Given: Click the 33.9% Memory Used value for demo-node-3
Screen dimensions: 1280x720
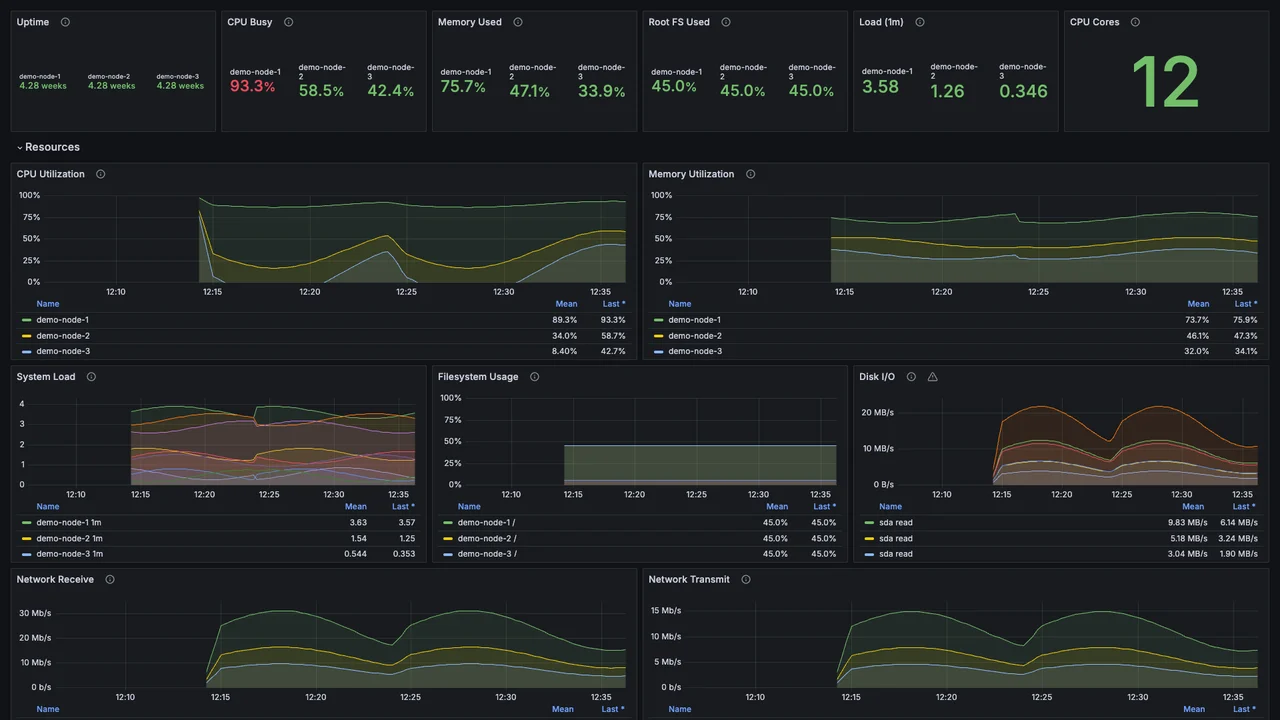Looking at the screenshot, I should 601,91.
